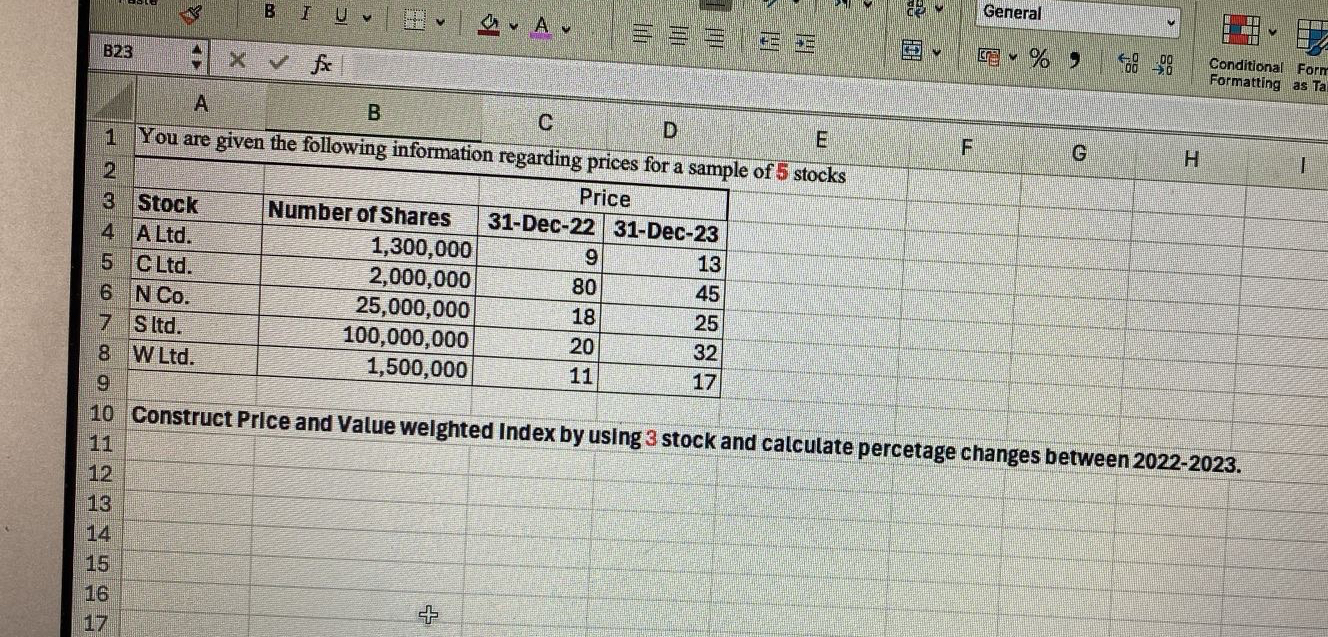Toggle Merge and Center
The image size is (1328, 637).
coord(912,50)
